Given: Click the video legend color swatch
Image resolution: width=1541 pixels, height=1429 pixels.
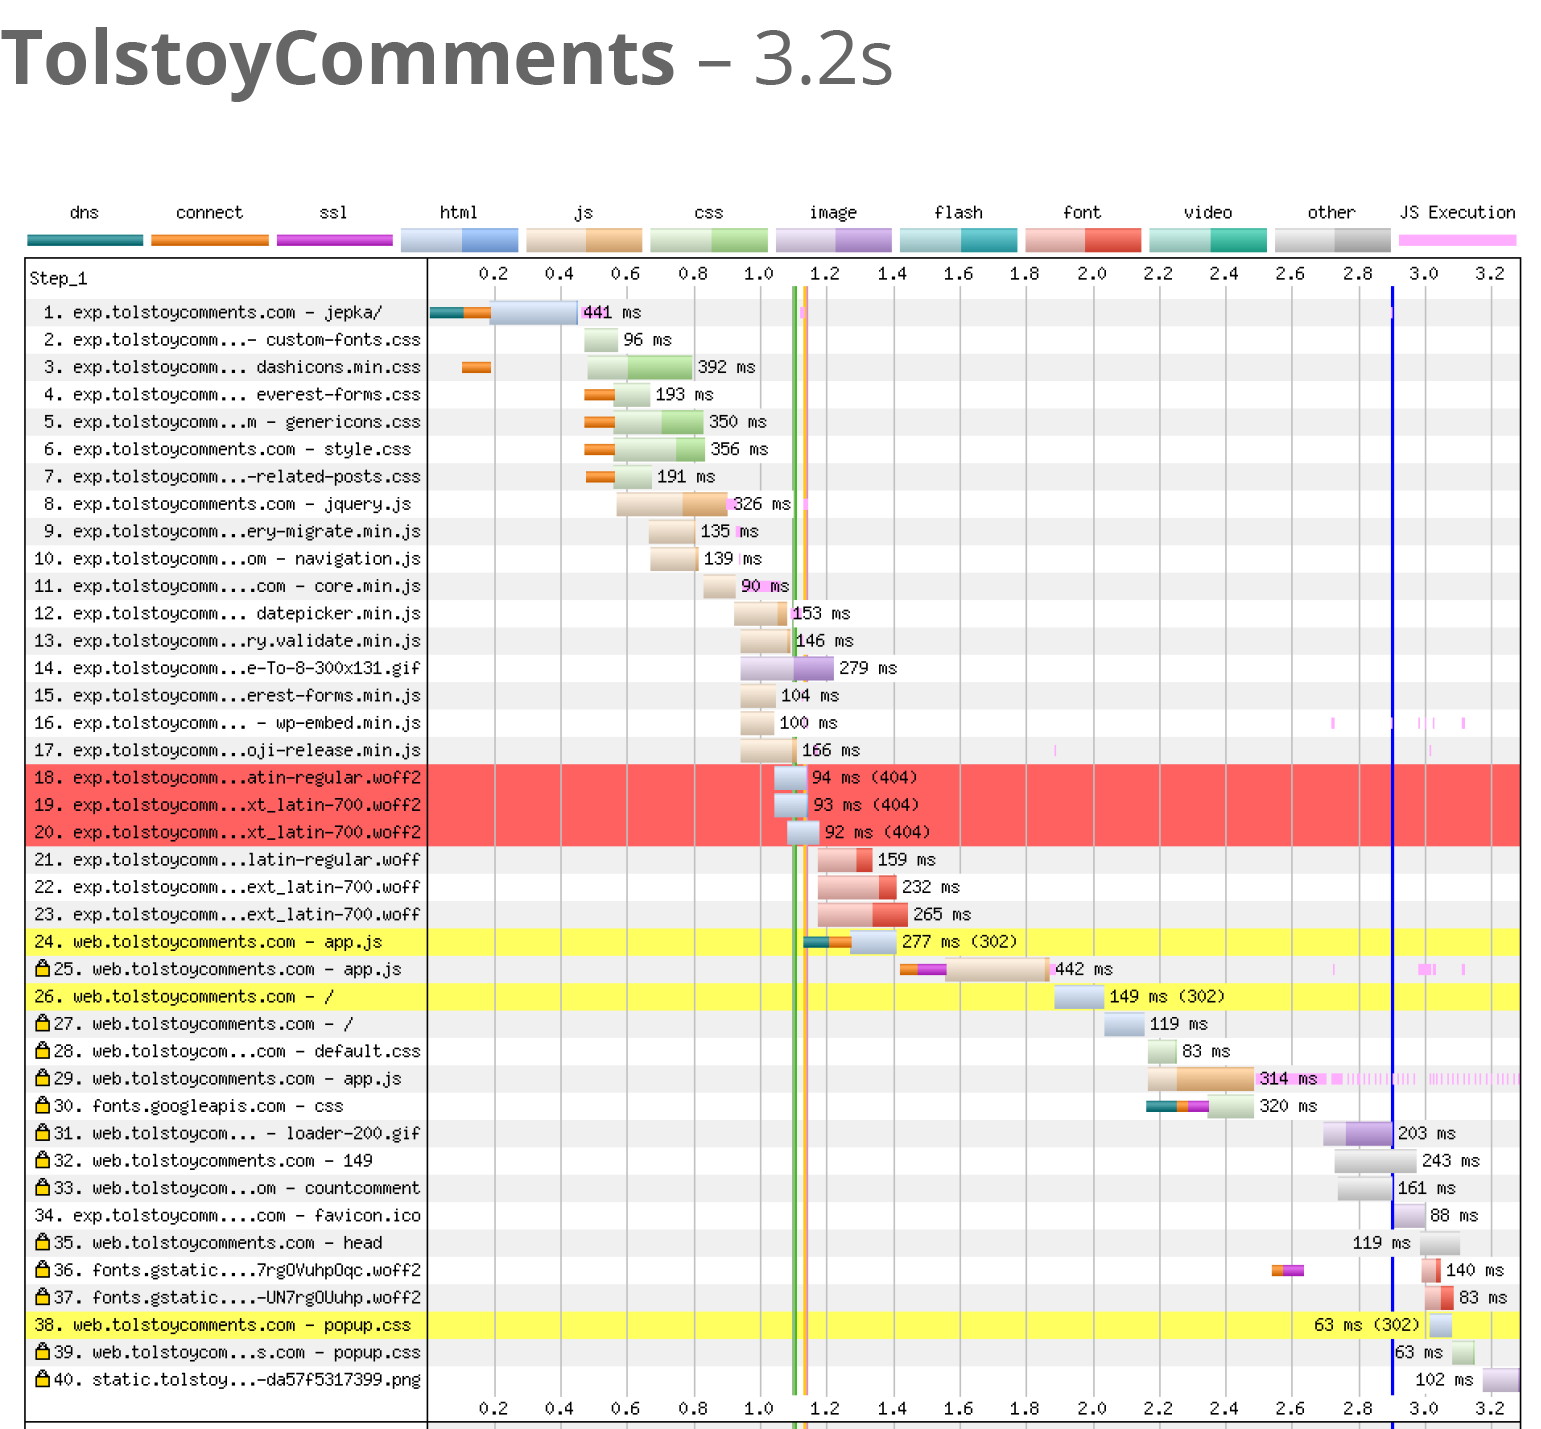Looking at the screenshot, I should 1208,240.
